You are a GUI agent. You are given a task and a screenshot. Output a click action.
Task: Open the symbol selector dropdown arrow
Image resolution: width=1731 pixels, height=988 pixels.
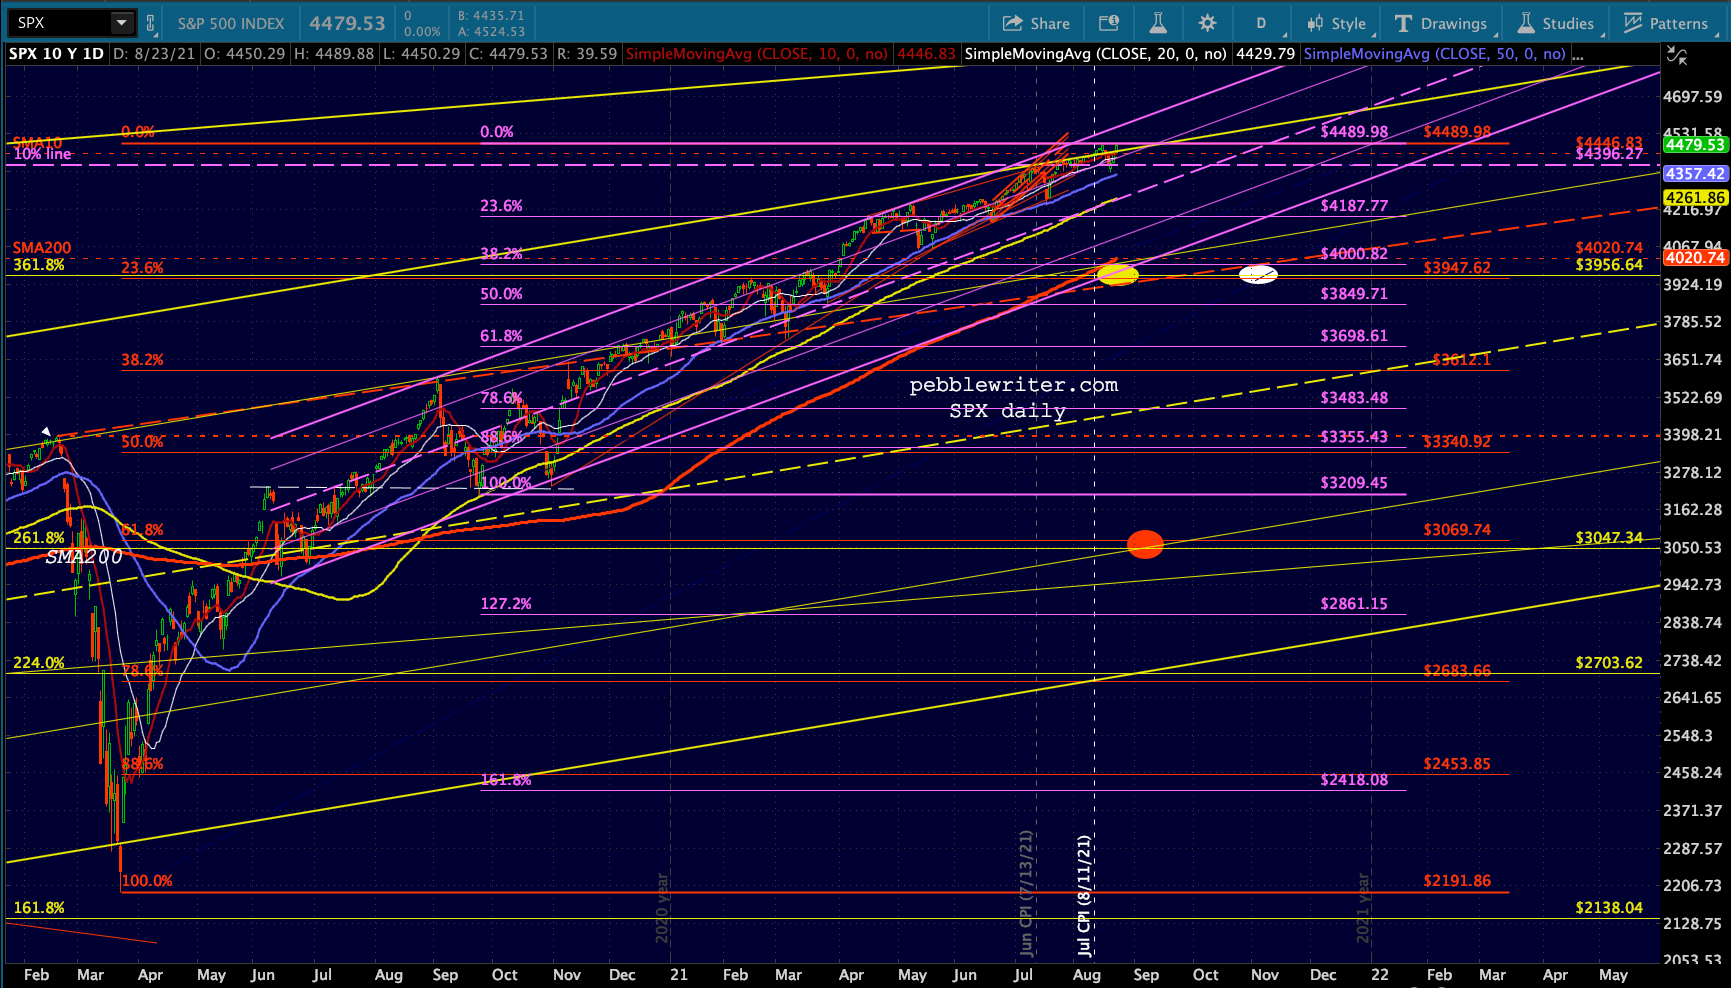(121, 22)
